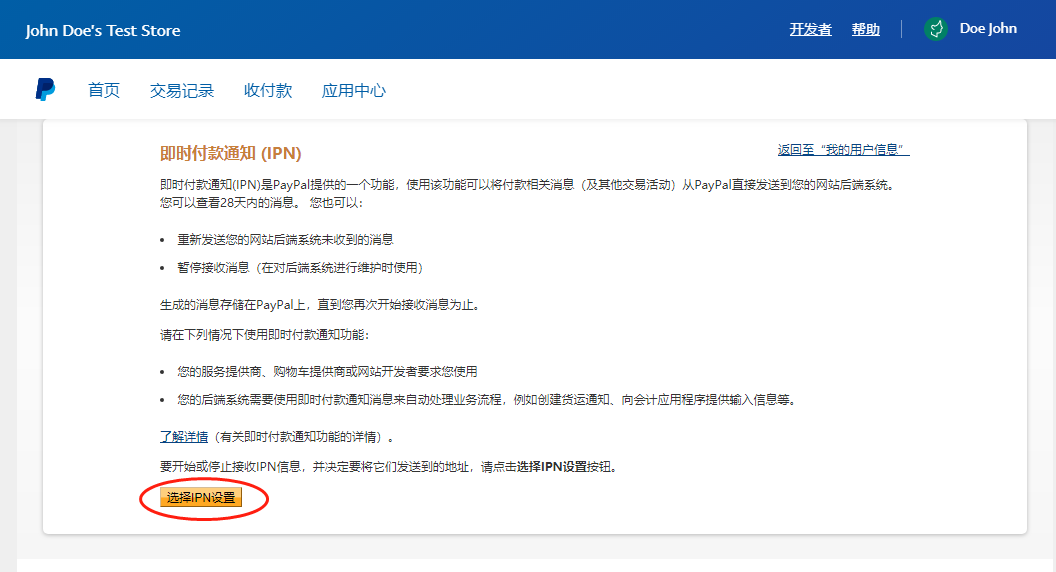1056x572 pixels.
Task: Click the line 请在下列情况下使用即时付款通知功能
Action: coord(265,335)
